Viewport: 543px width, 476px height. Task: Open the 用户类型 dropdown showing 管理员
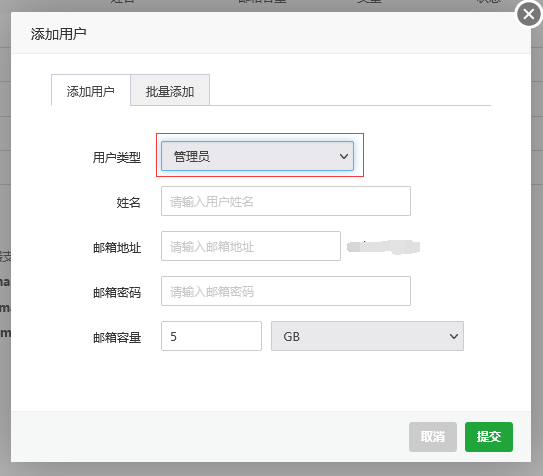[x=257, y=156]
